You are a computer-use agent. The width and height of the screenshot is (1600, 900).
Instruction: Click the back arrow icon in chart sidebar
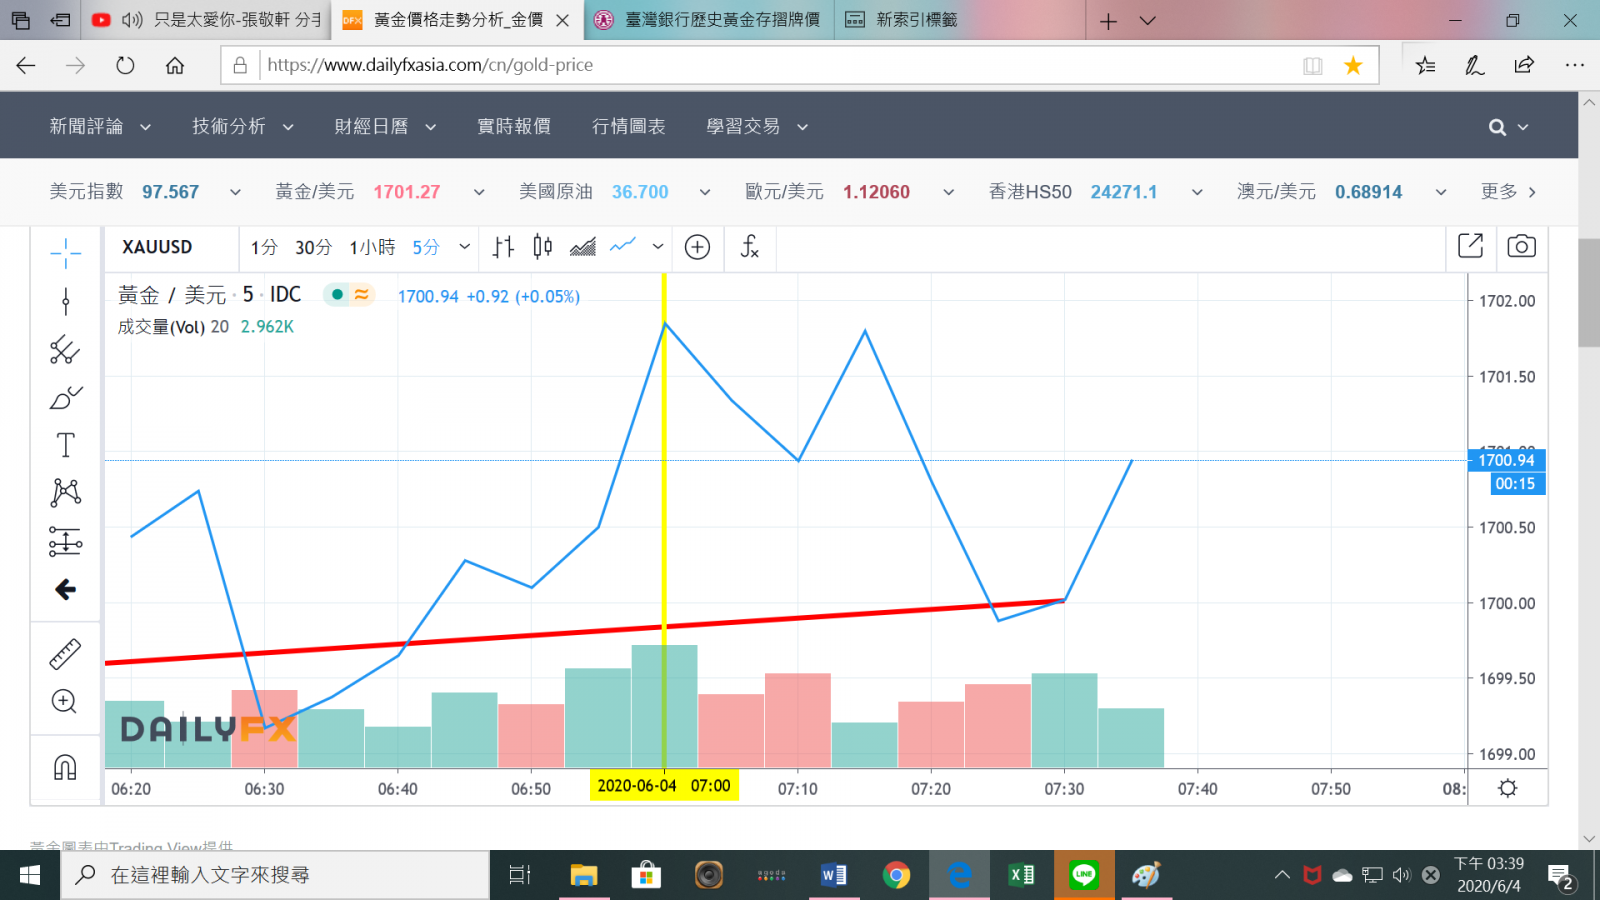pyautogui.click(x=65, y=589)
